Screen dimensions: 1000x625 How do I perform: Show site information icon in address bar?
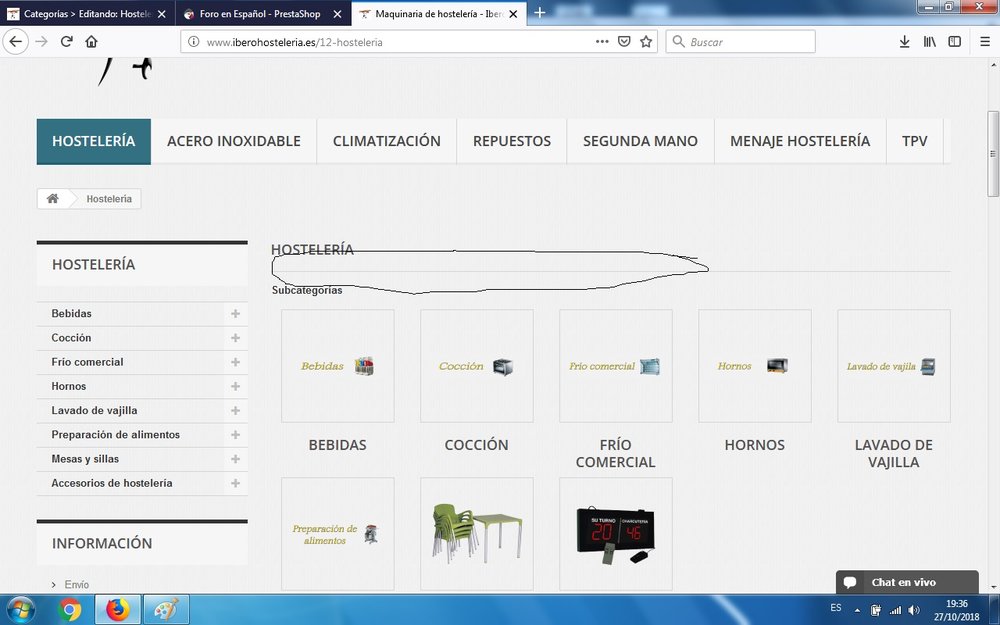click(x=193, y=42)
